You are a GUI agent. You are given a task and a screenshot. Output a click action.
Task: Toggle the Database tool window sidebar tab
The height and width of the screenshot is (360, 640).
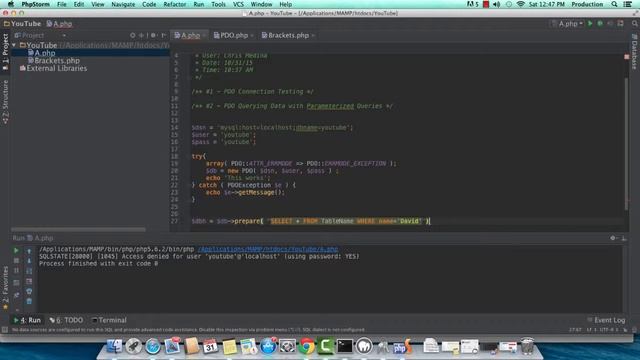click(634, 52)
